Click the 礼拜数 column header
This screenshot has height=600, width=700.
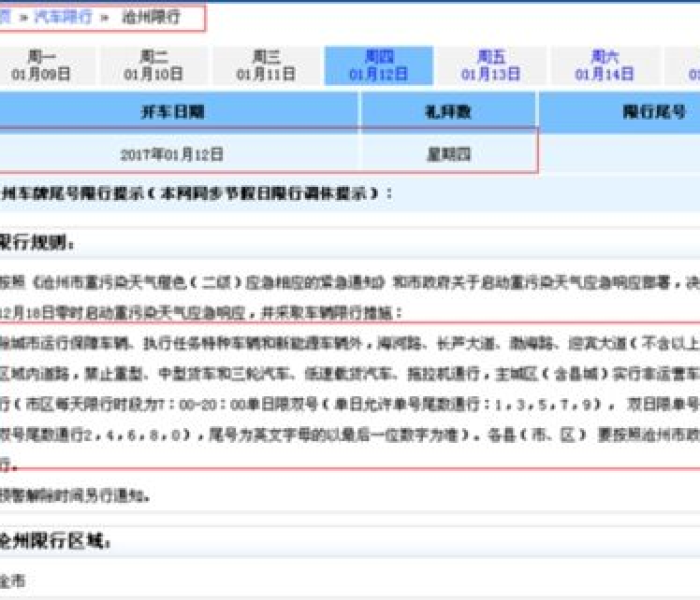448,112
